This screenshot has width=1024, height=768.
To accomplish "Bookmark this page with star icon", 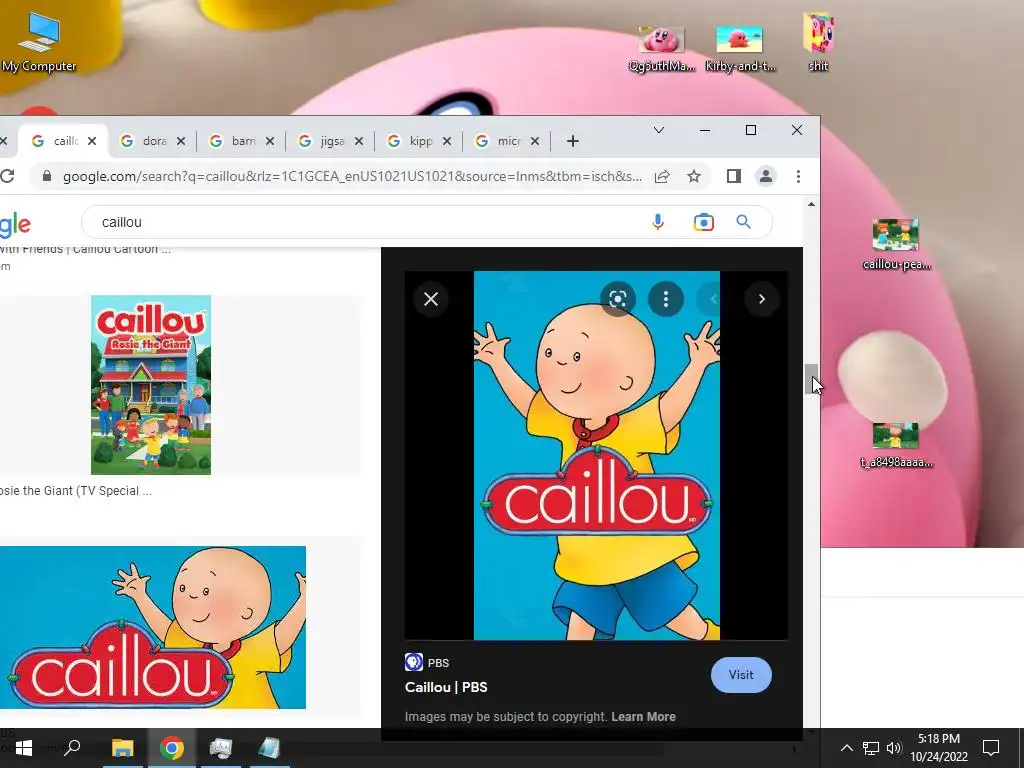I will [x=694, y=176].
